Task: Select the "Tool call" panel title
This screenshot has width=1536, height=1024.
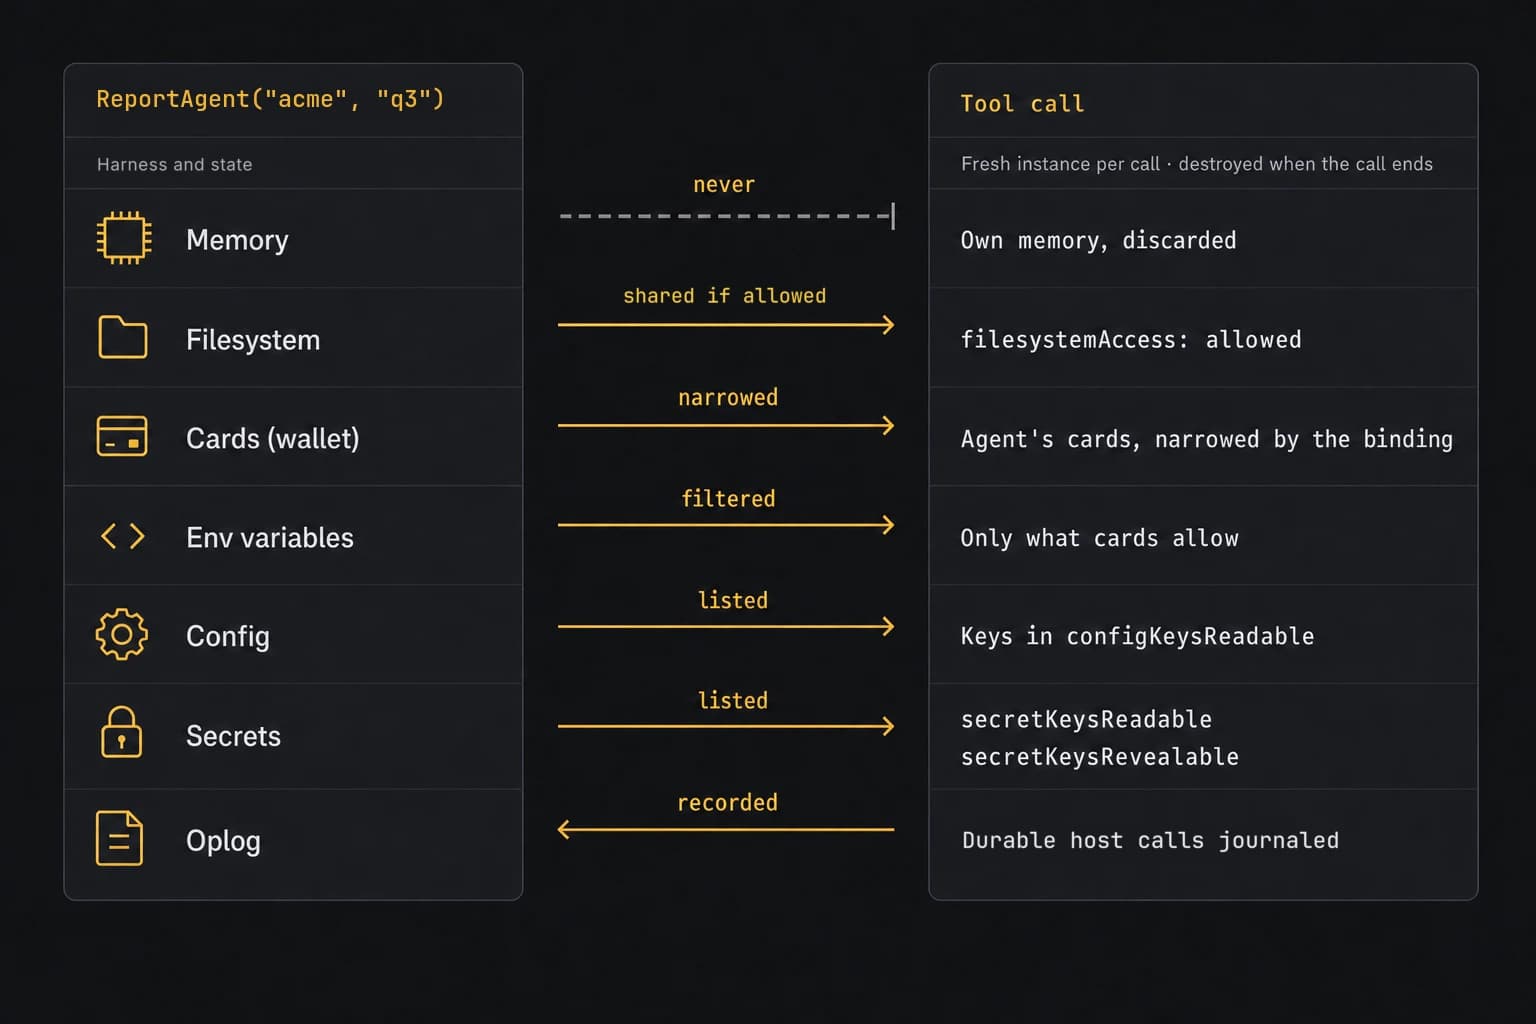Action: [x=1022, y=104]
